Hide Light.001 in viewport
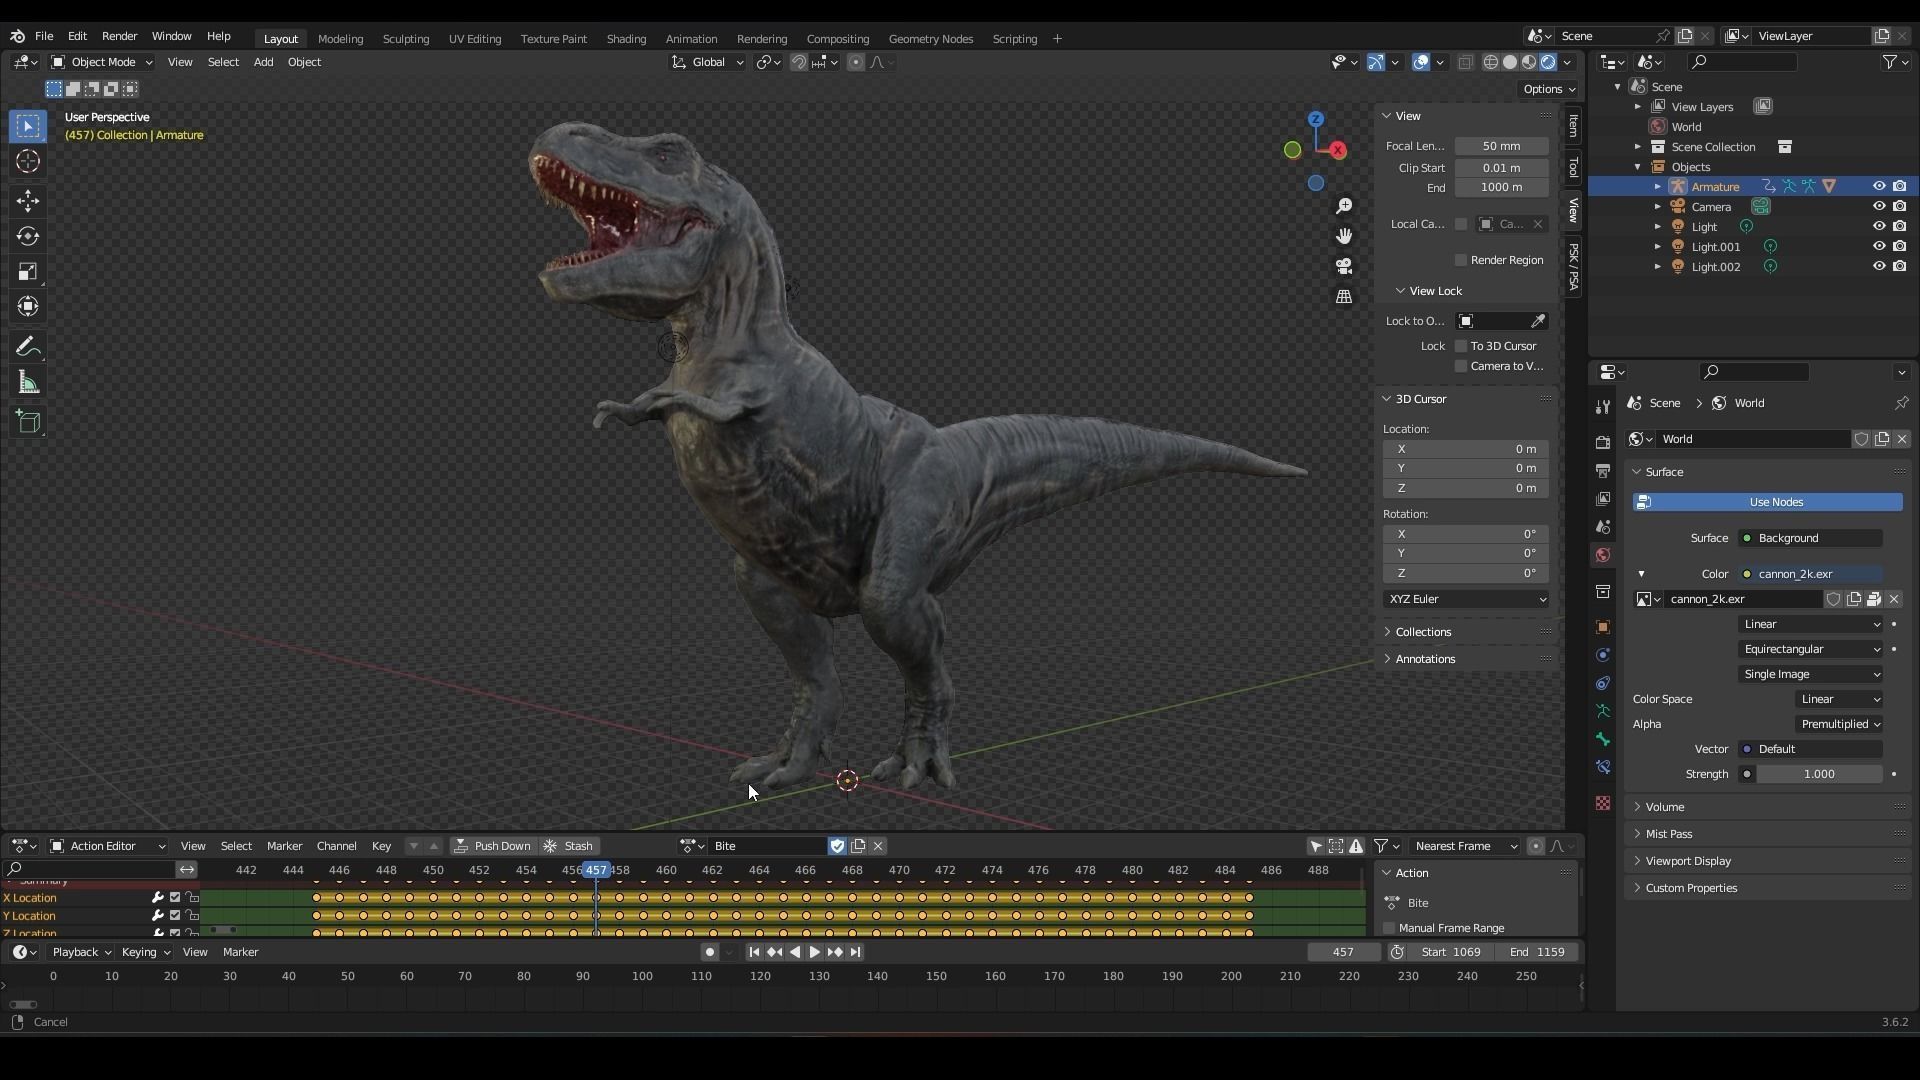The height and width of the screenshot is (1080, 1920). tap(1879, 246)
